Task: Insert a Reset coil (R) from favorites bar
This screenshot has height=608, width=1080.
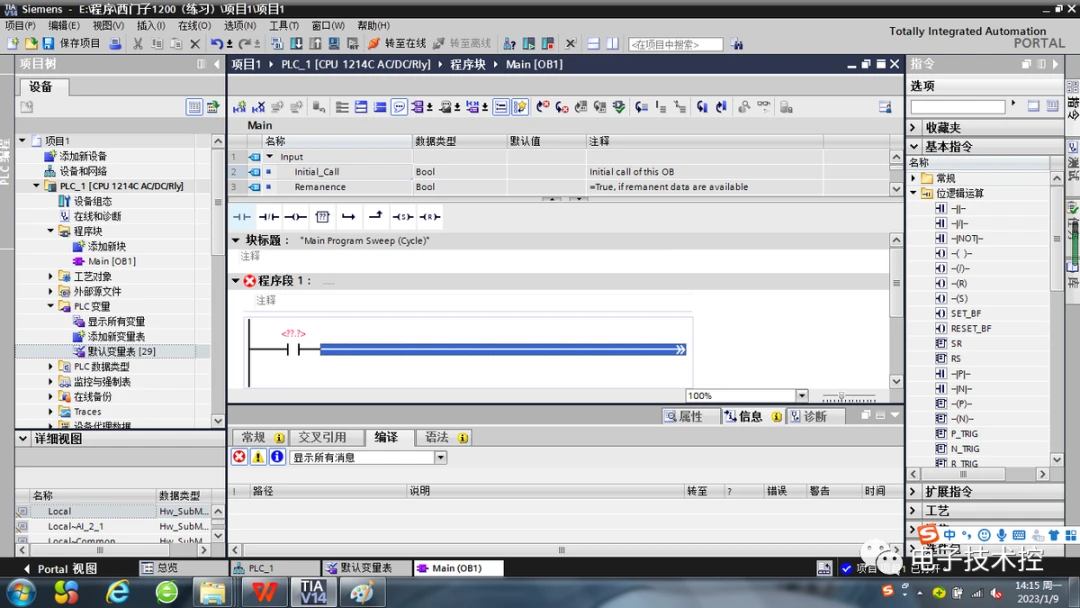Action: click(x=430, y=217)
